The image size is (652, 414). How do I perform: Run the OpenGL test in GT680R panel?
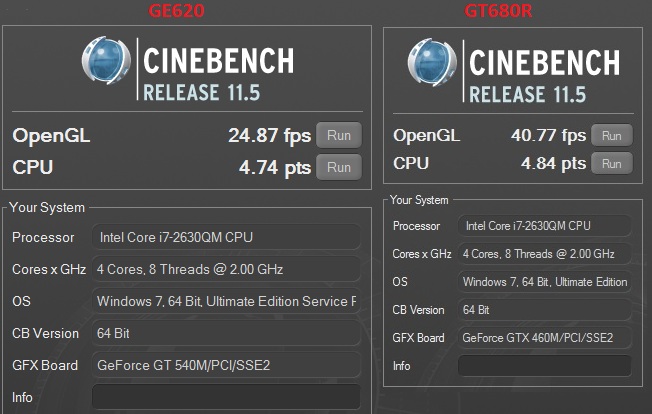[x=611, y=135]
